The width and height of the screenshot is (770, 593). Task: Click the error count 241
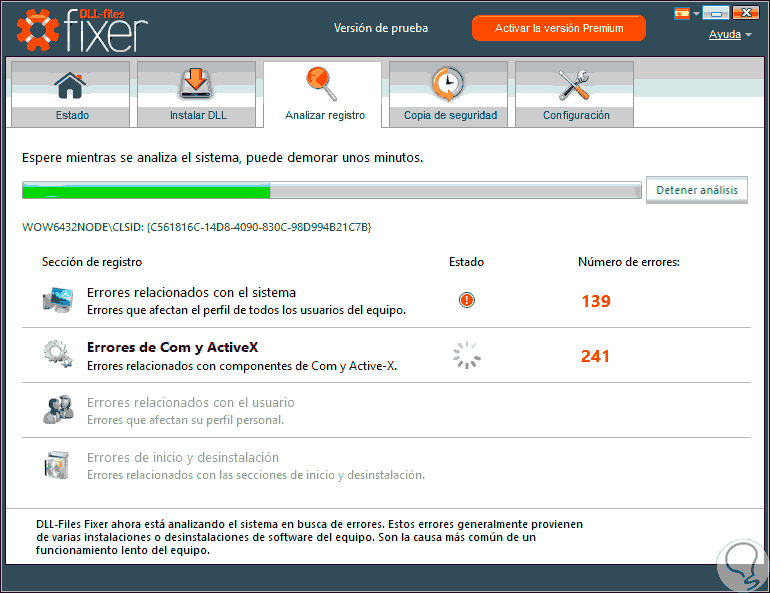pyautogui.click(x=595, y=356)
